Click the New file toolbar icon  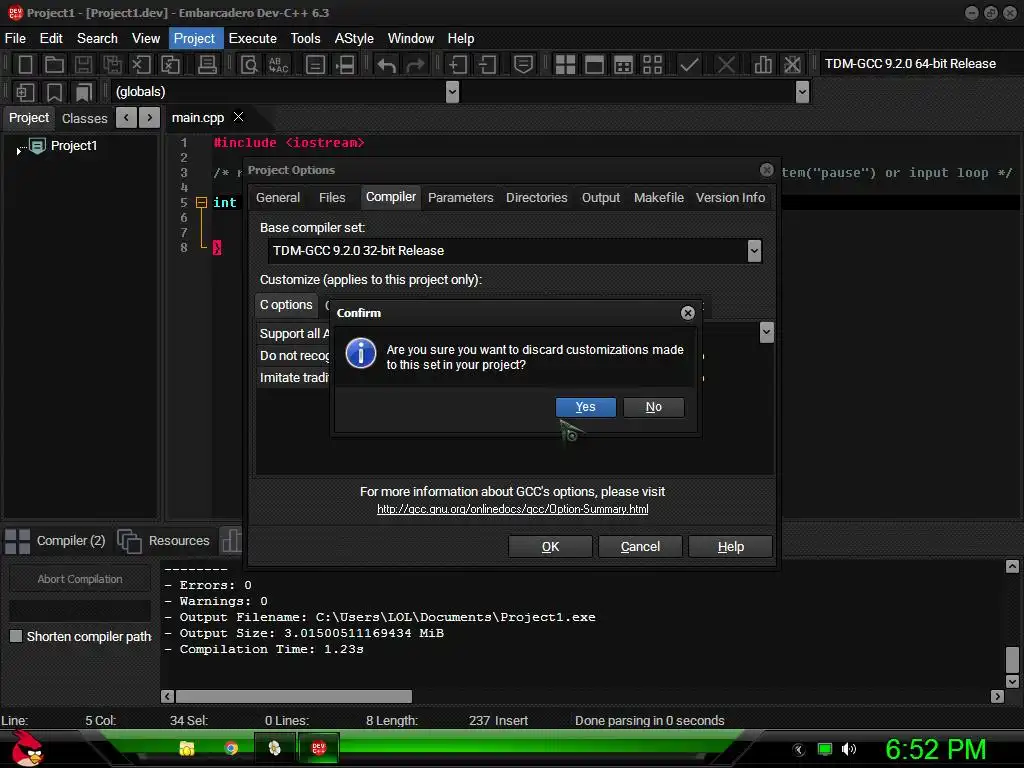pyautogui.click(x=25, y=64)
